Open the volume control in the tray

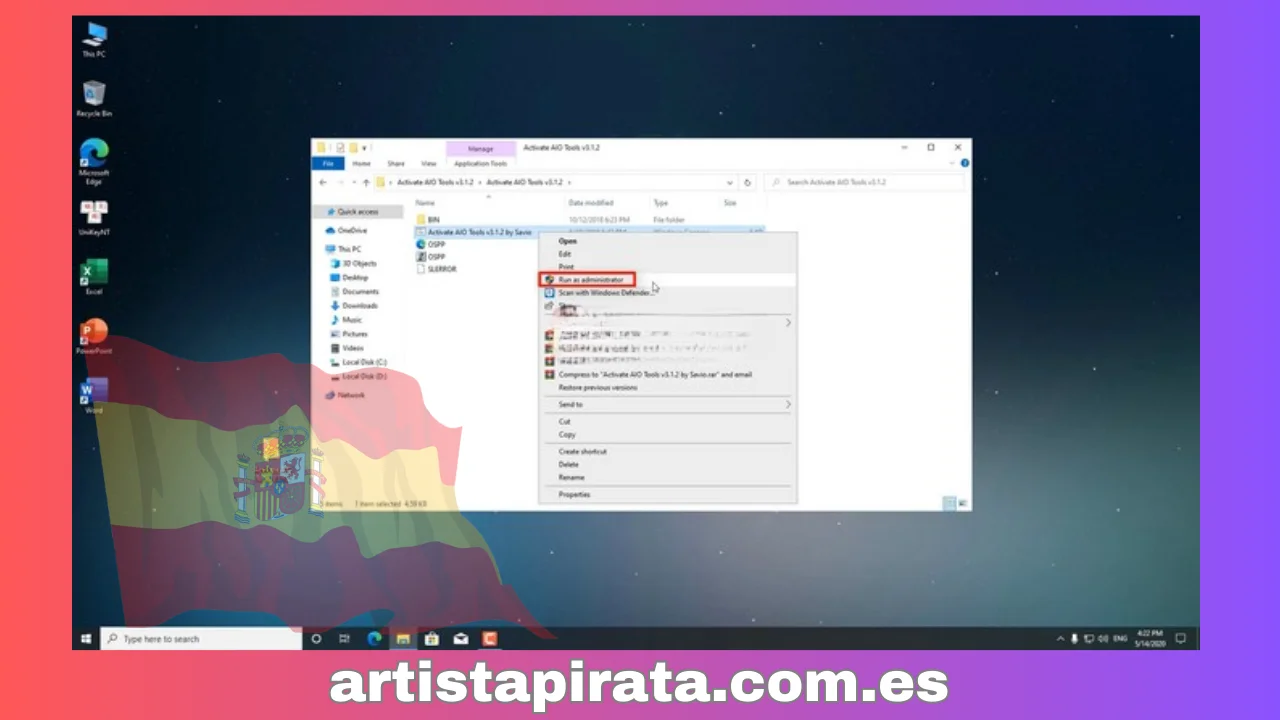point(1104,638)
